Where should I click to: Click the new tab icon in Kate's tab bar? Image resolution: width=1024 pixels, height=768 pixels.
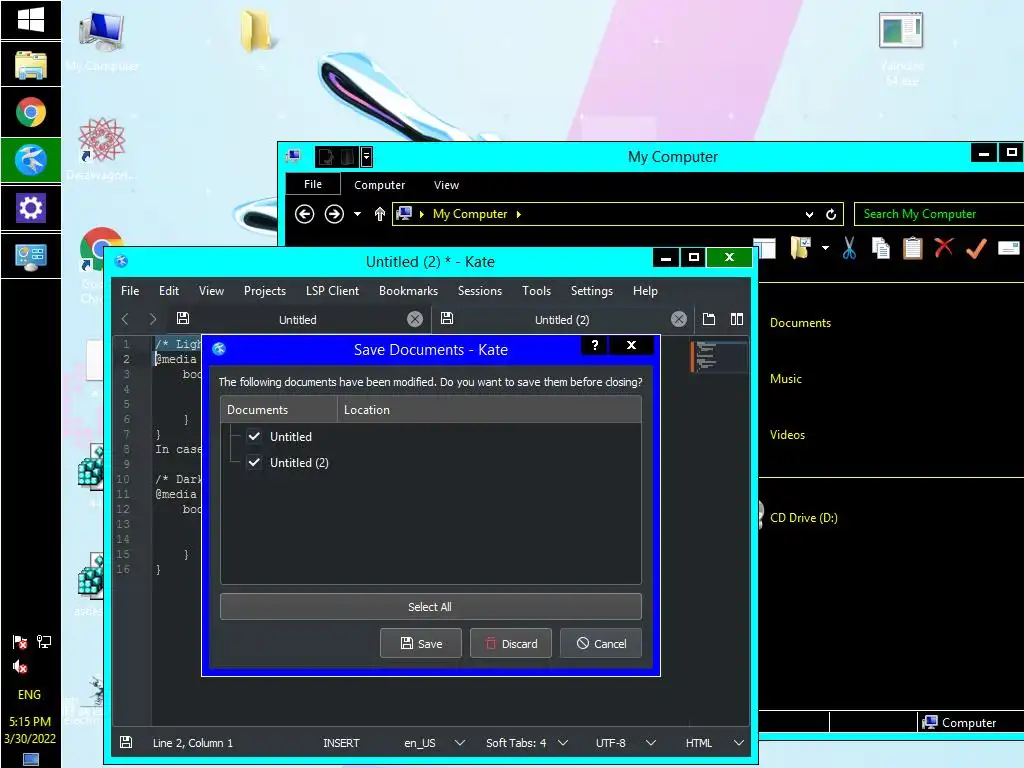click(709, 319)
